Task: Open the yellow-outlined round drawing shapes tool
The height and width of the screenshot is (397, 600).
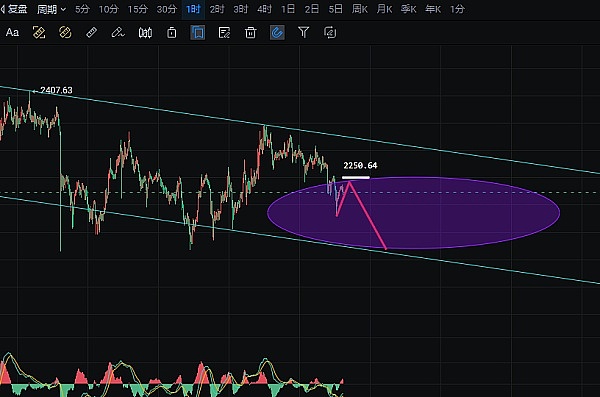Action: click(65, 33)
